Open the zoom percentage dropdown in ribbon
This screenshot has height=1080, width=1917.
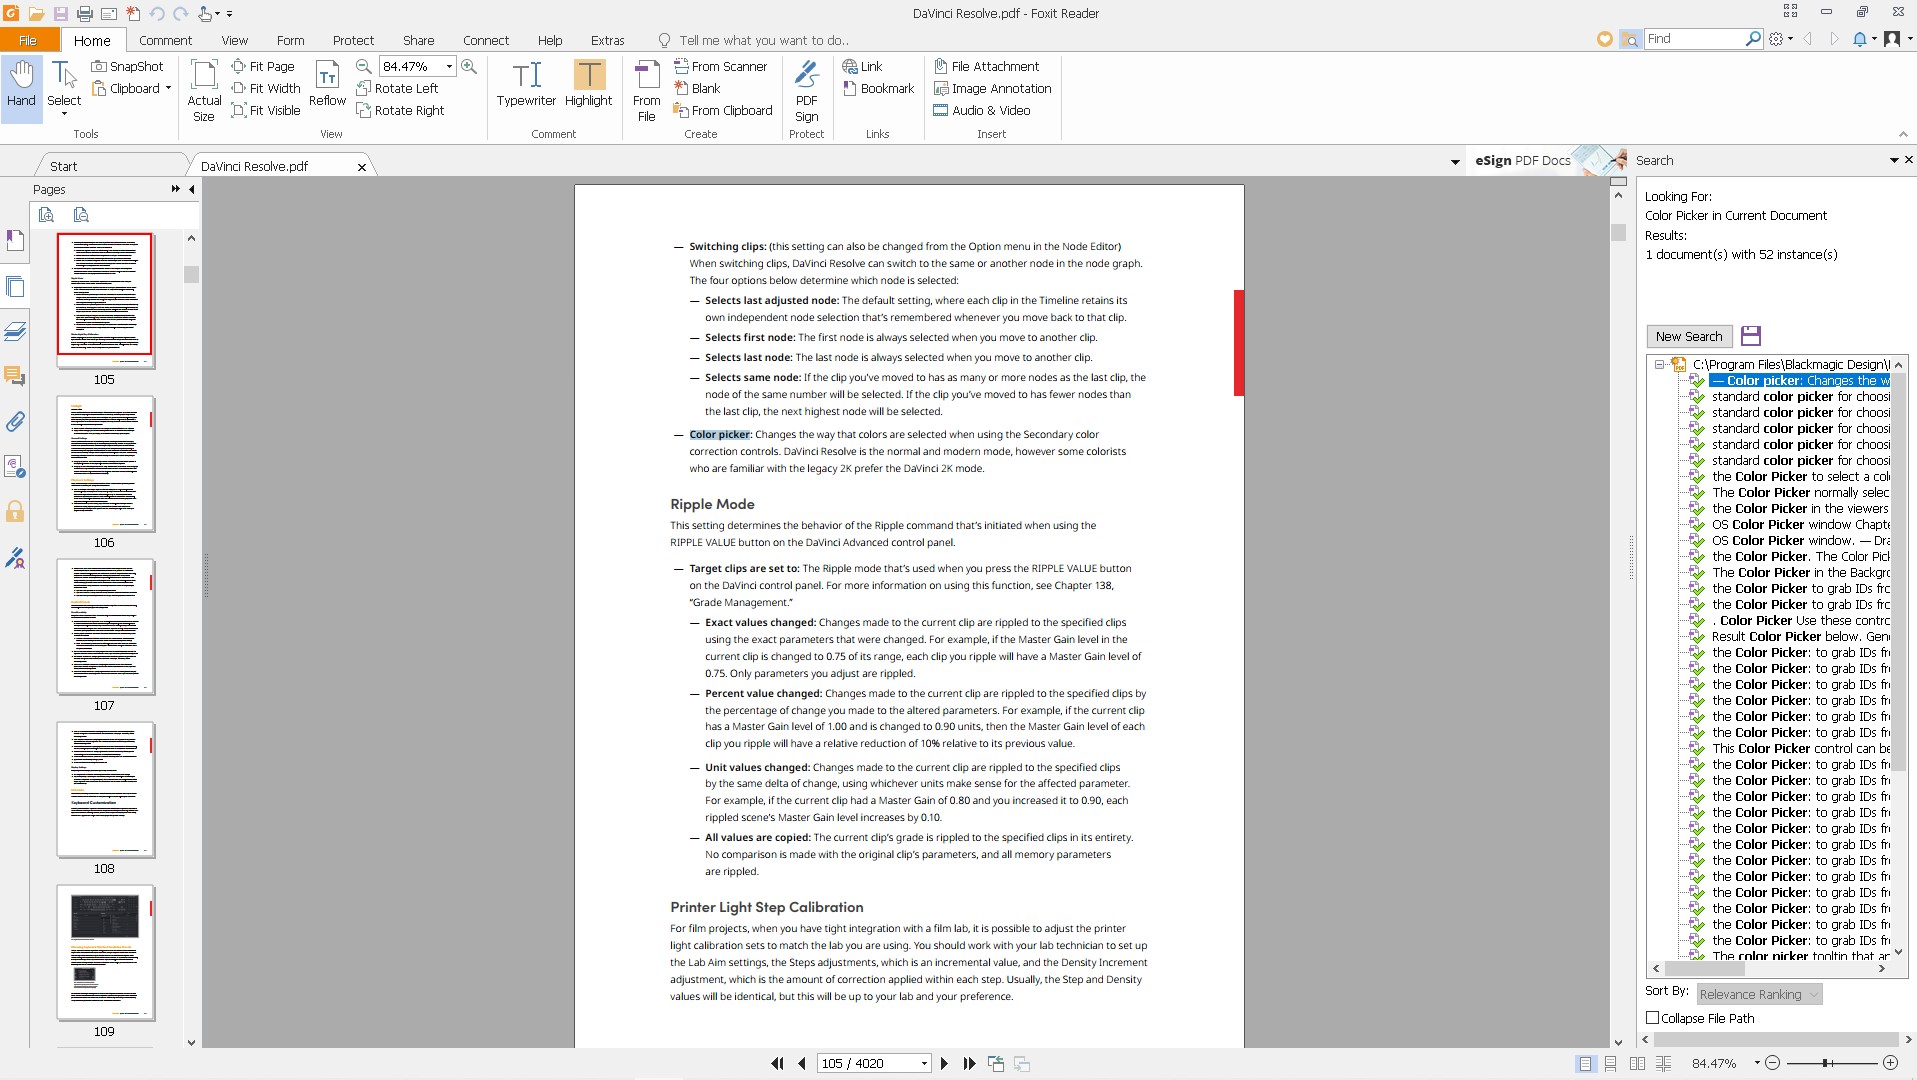(x=449, y=66)
